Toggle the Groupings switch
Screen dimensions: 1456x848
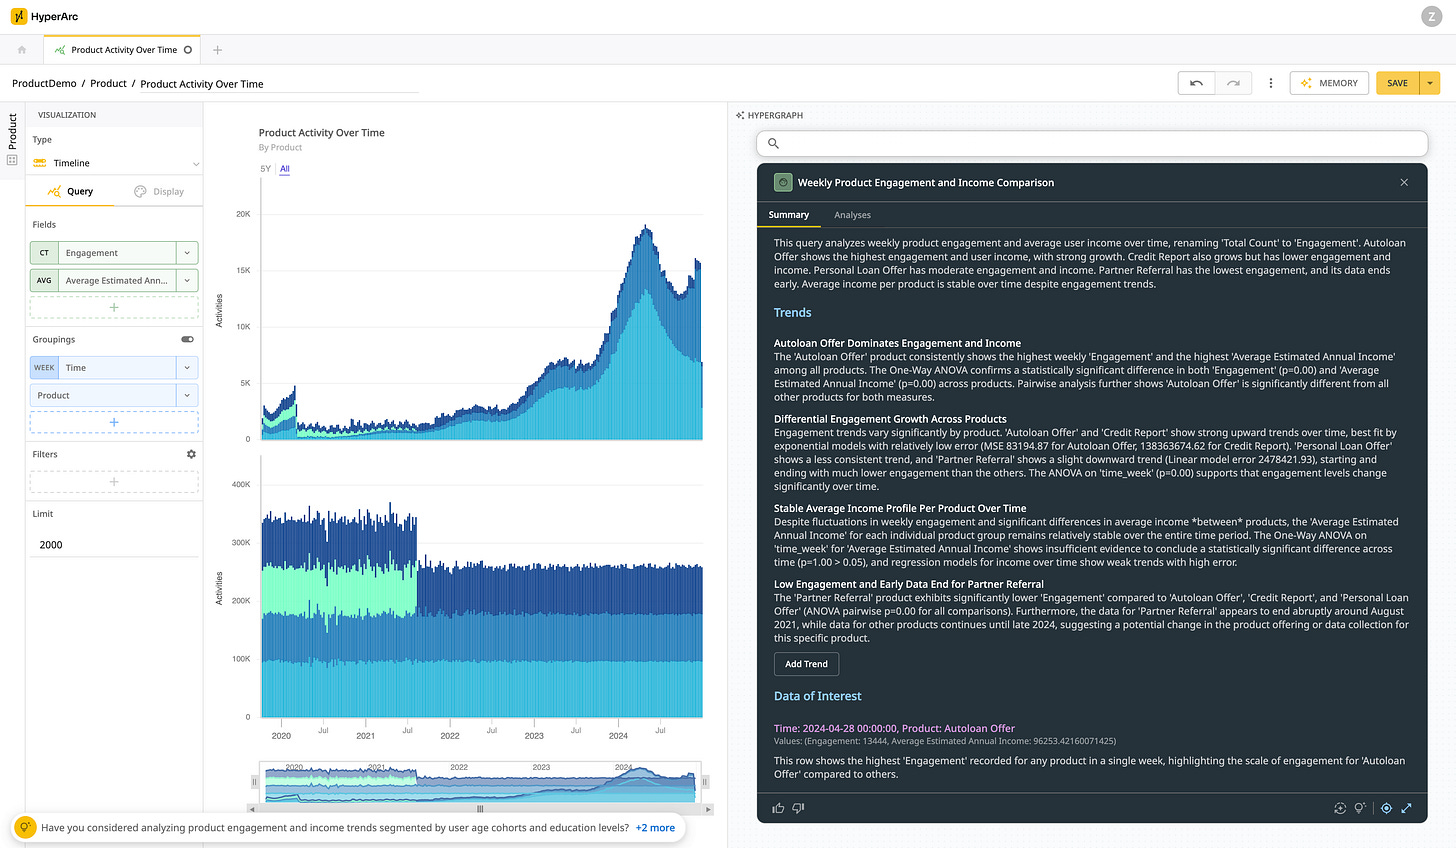pos(187,339)
